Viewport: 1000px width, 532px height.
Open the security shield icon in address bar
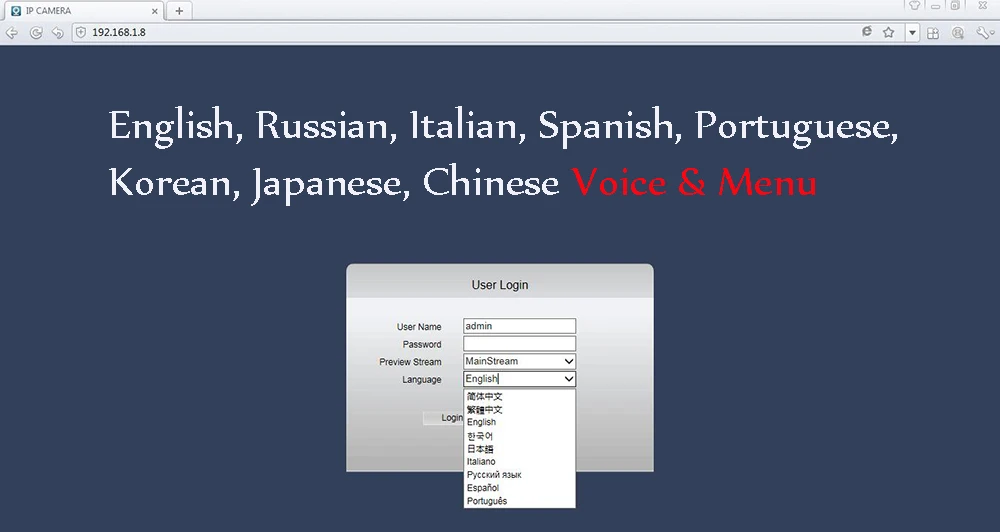coord(81,32)
